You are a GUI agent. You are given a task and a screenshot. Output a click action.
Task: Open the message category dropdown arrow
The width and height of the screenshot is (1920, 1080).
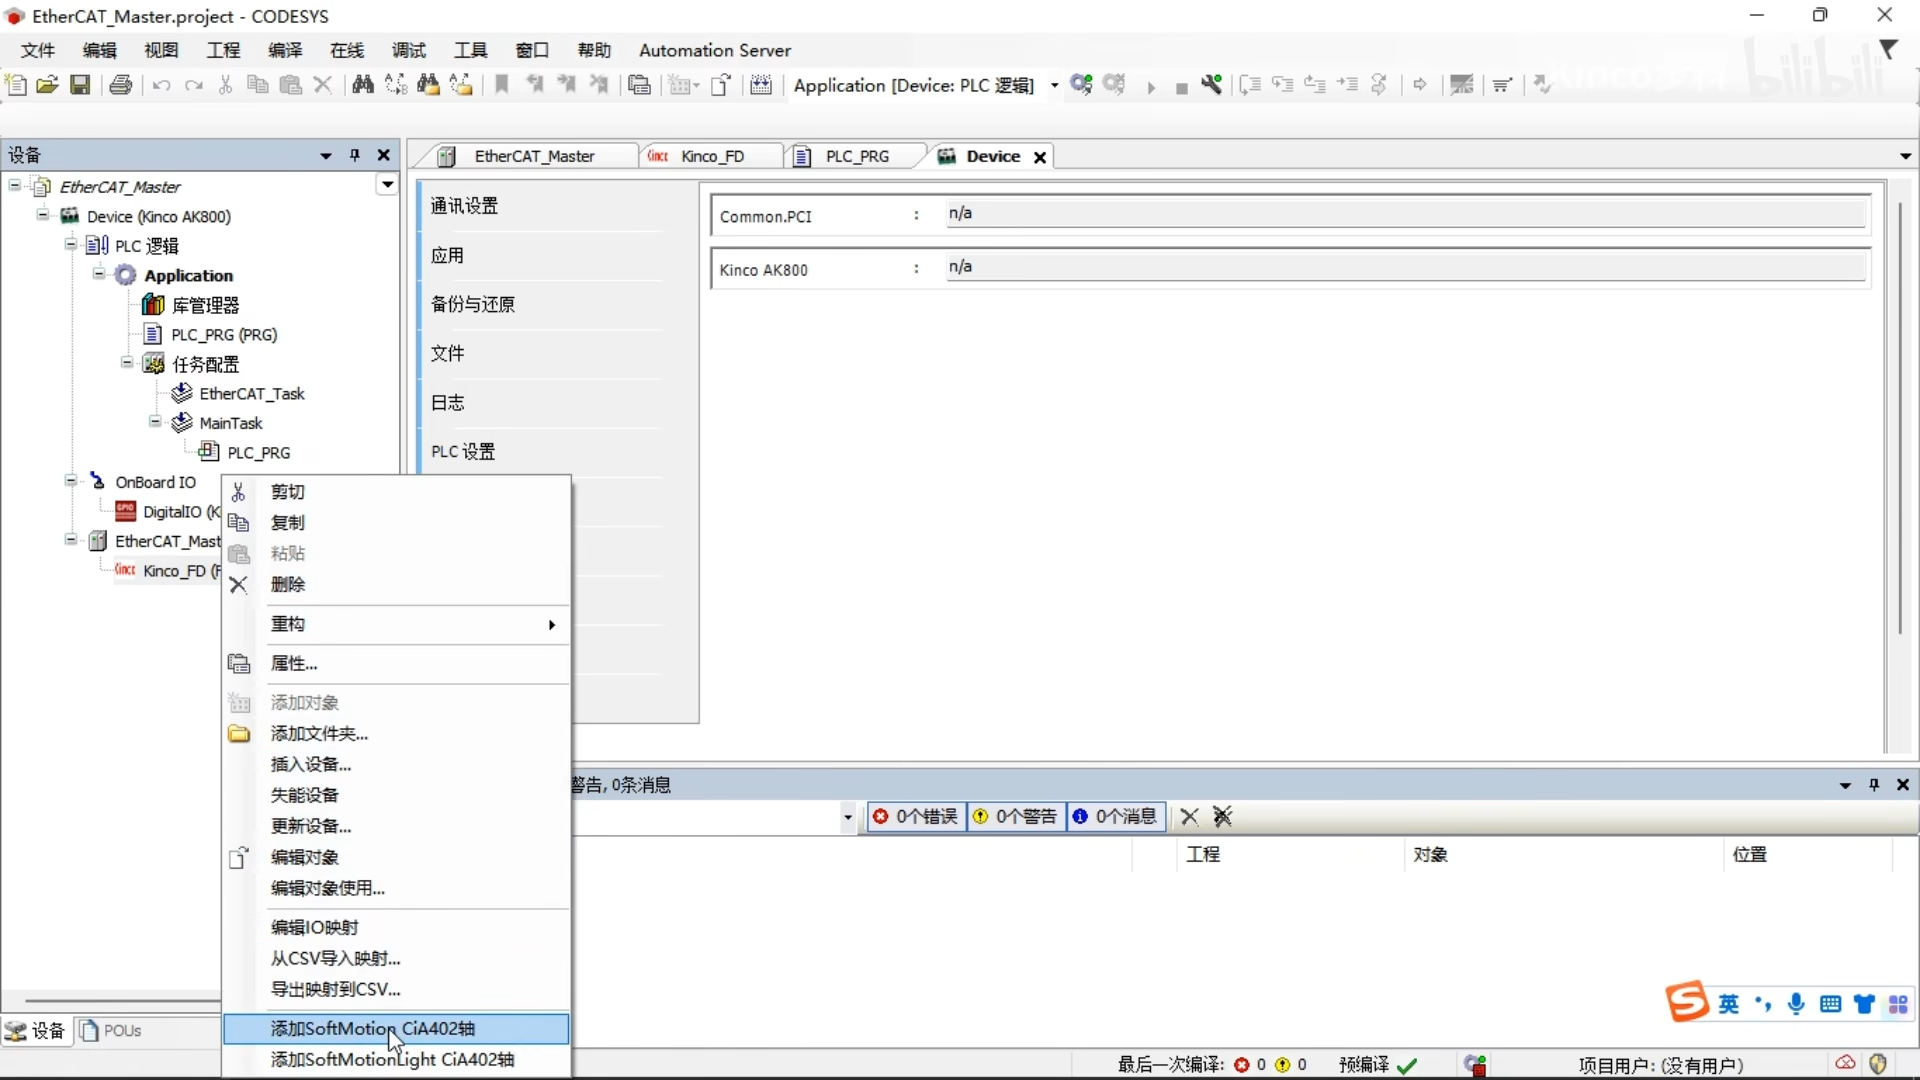[848, 818]
